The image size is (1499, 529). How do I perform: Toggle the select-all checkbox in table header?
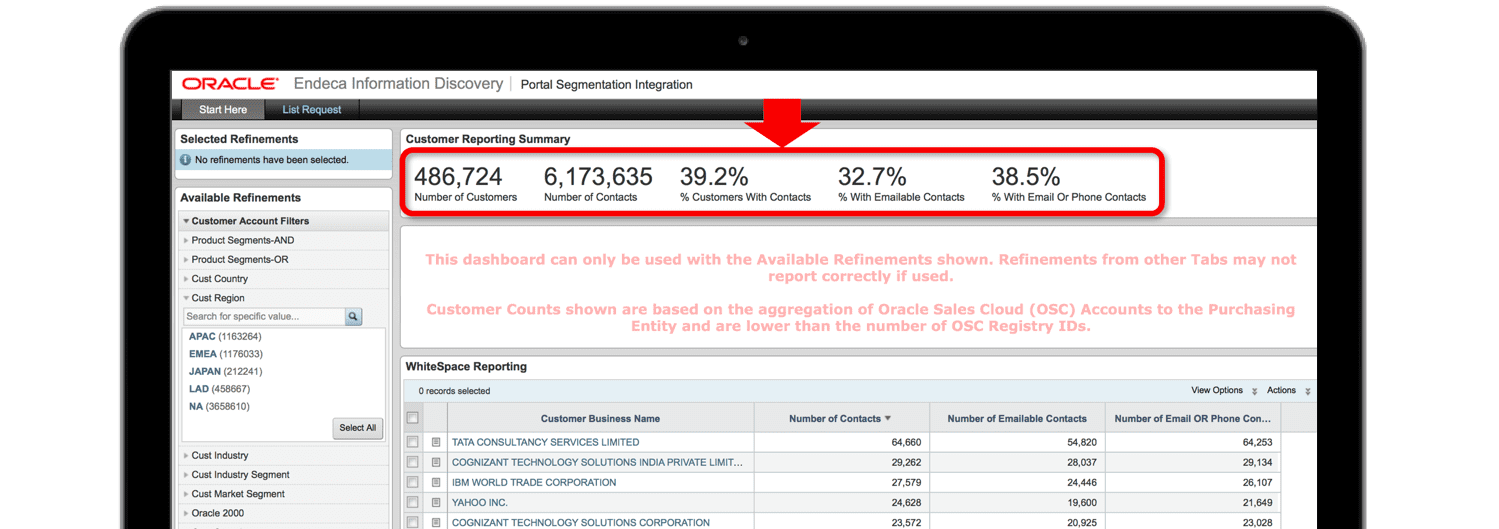(x=412, y=418)
